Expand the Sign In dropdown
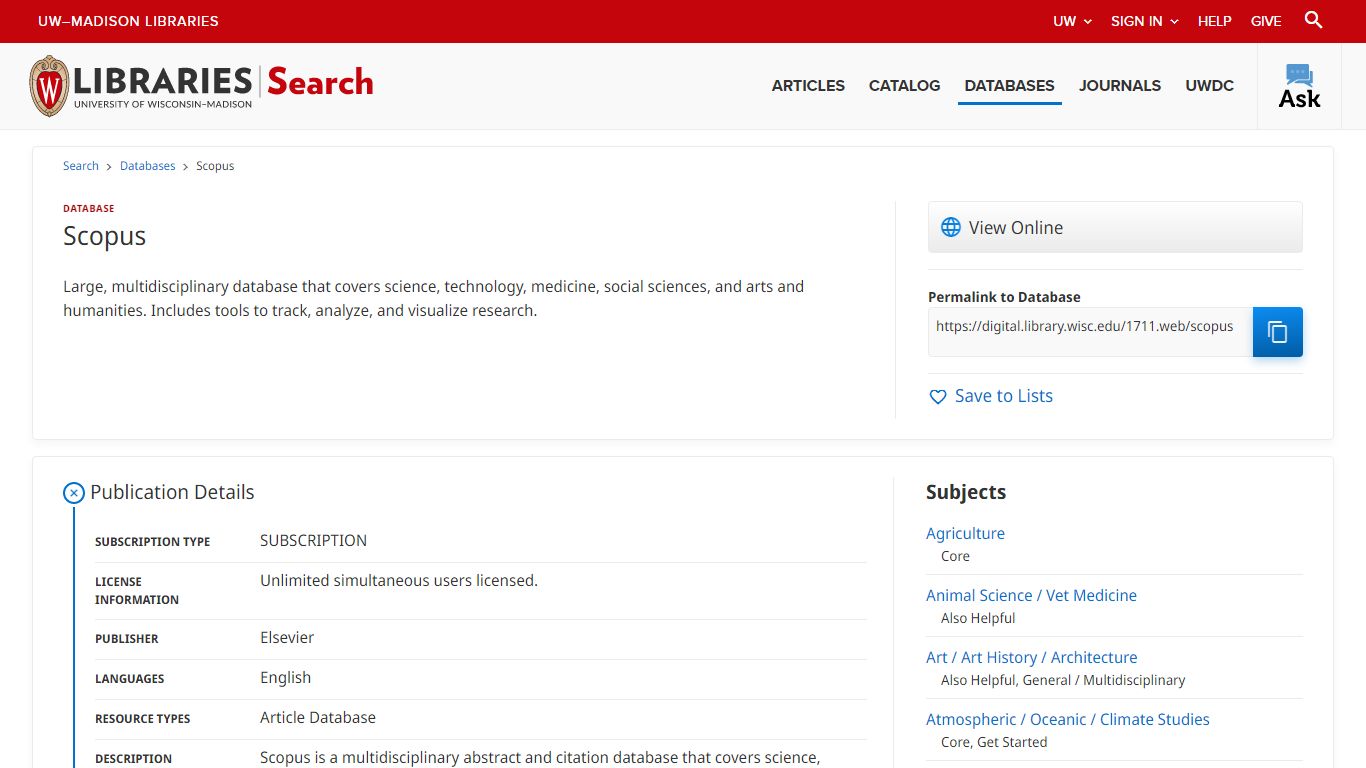The image size is (1366, 768). (1145, 21)
